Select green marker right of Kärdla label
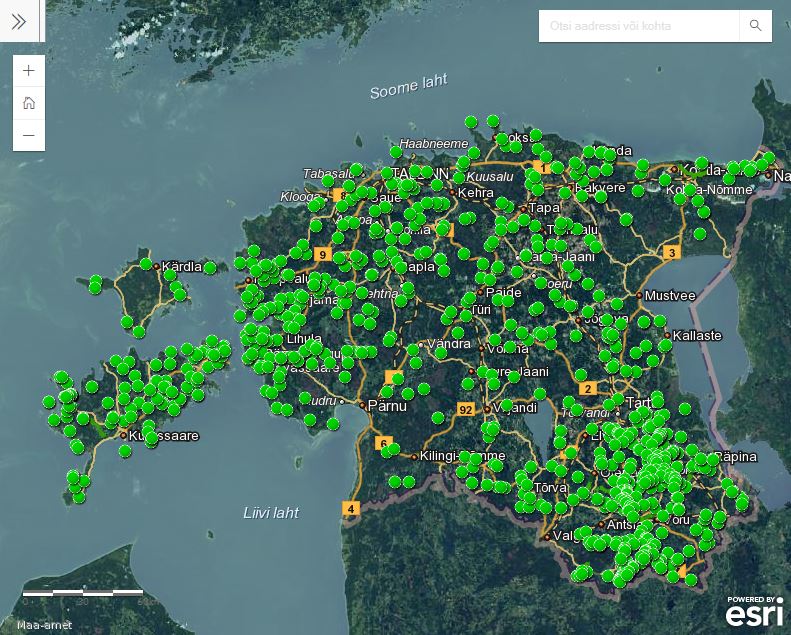Screen dimensions: 791x635 210,267
